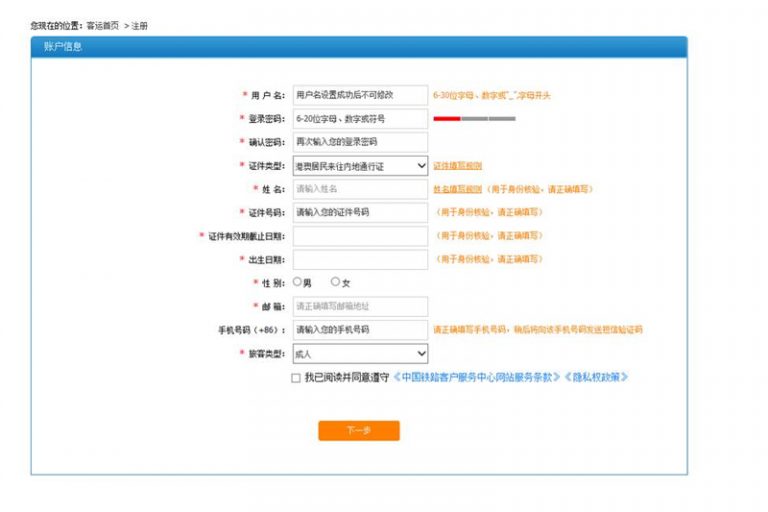768x512 pixels.
Task: Select the 女 (female) radio button
Action: (x=335, y=282)
